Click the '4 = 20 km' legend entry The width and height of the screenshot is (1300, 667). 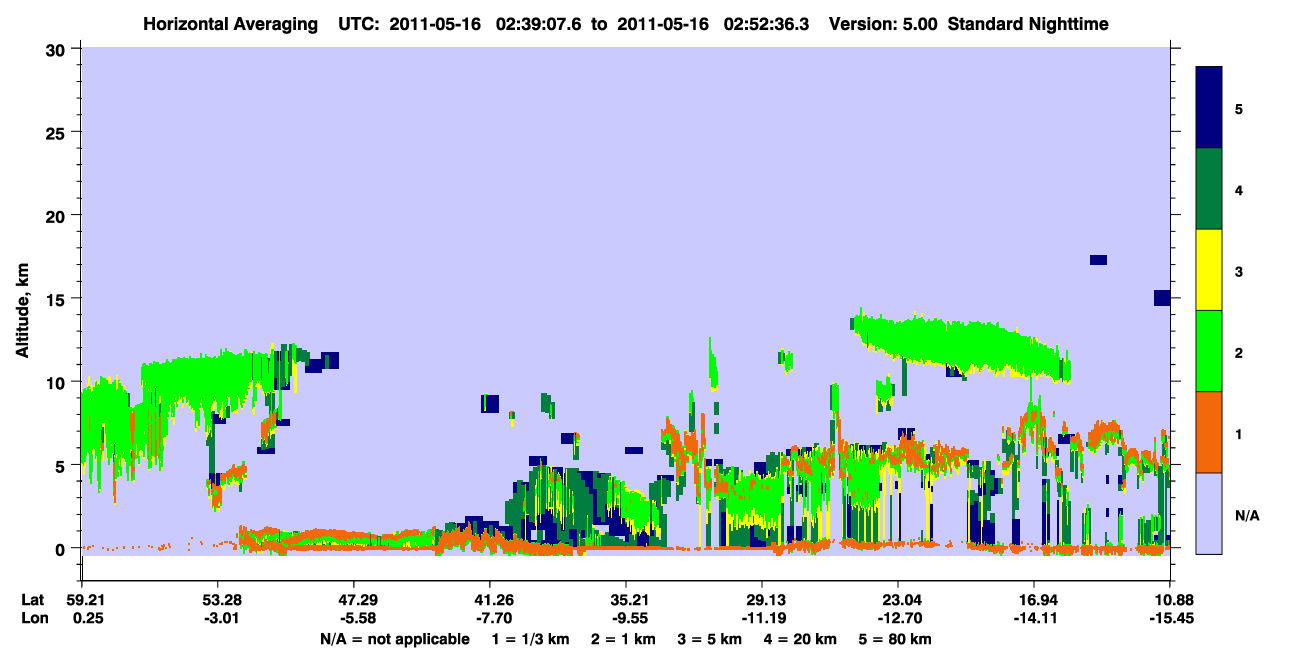pyautogui.click(x=800, y=639)
